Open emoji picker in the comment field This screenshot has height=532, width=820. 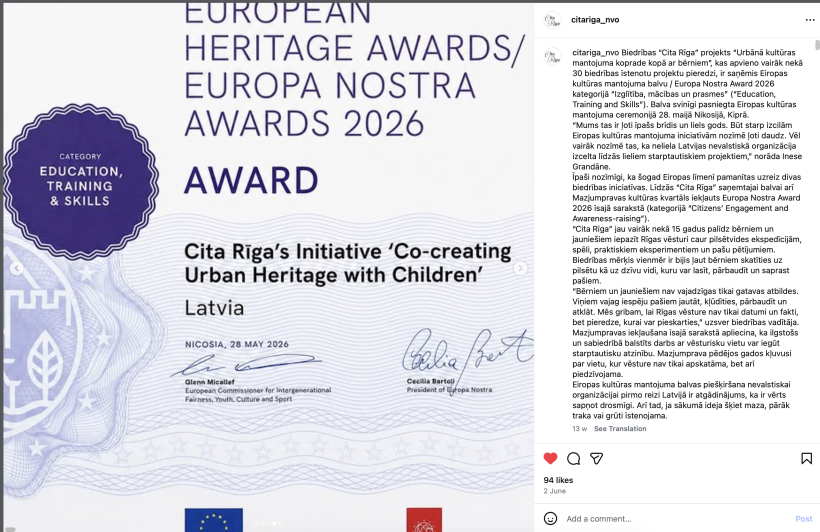click(x=550, y=518)
